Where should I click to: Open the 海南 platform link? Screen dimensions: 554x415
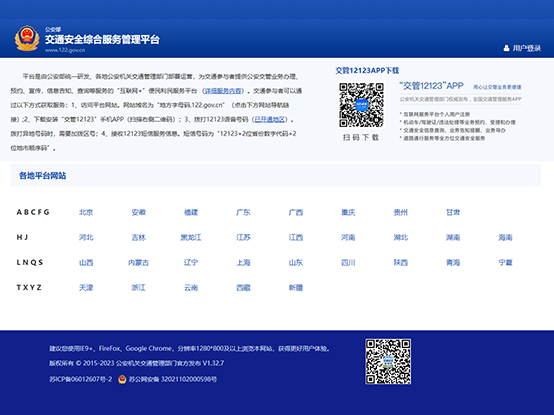505,237
